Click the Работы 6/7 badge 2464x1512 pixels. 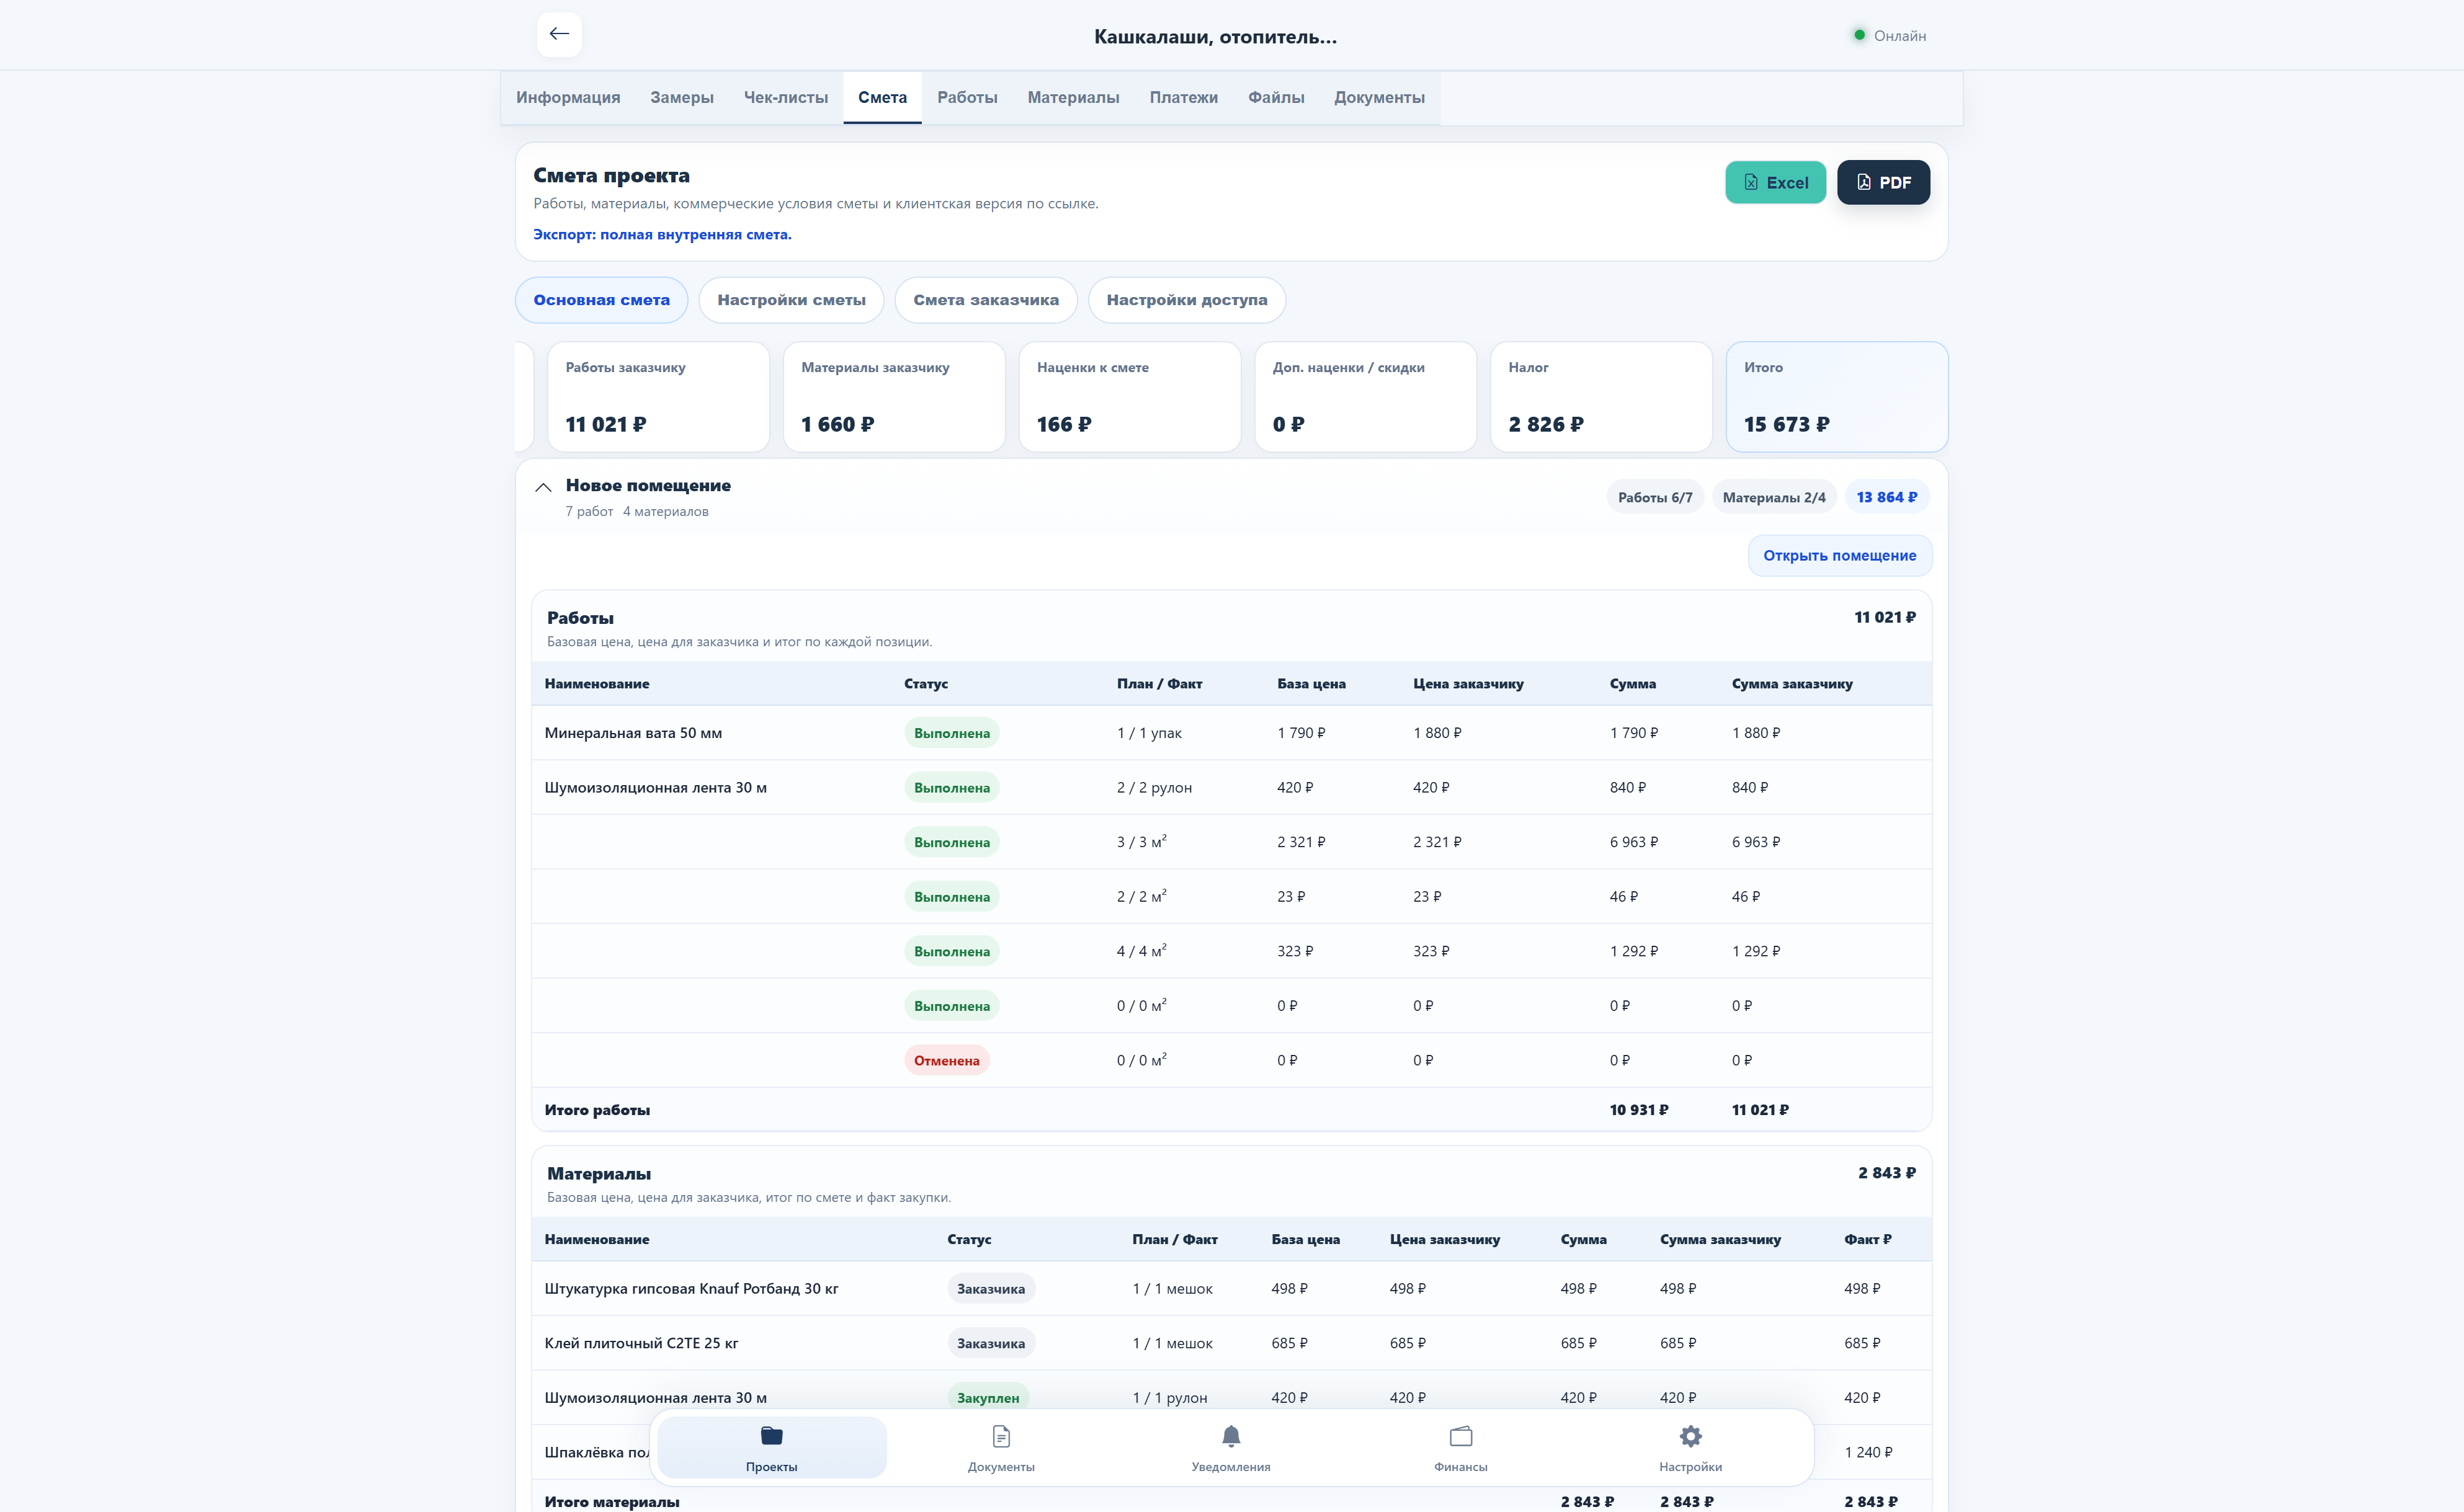[x=1655, y=497]
